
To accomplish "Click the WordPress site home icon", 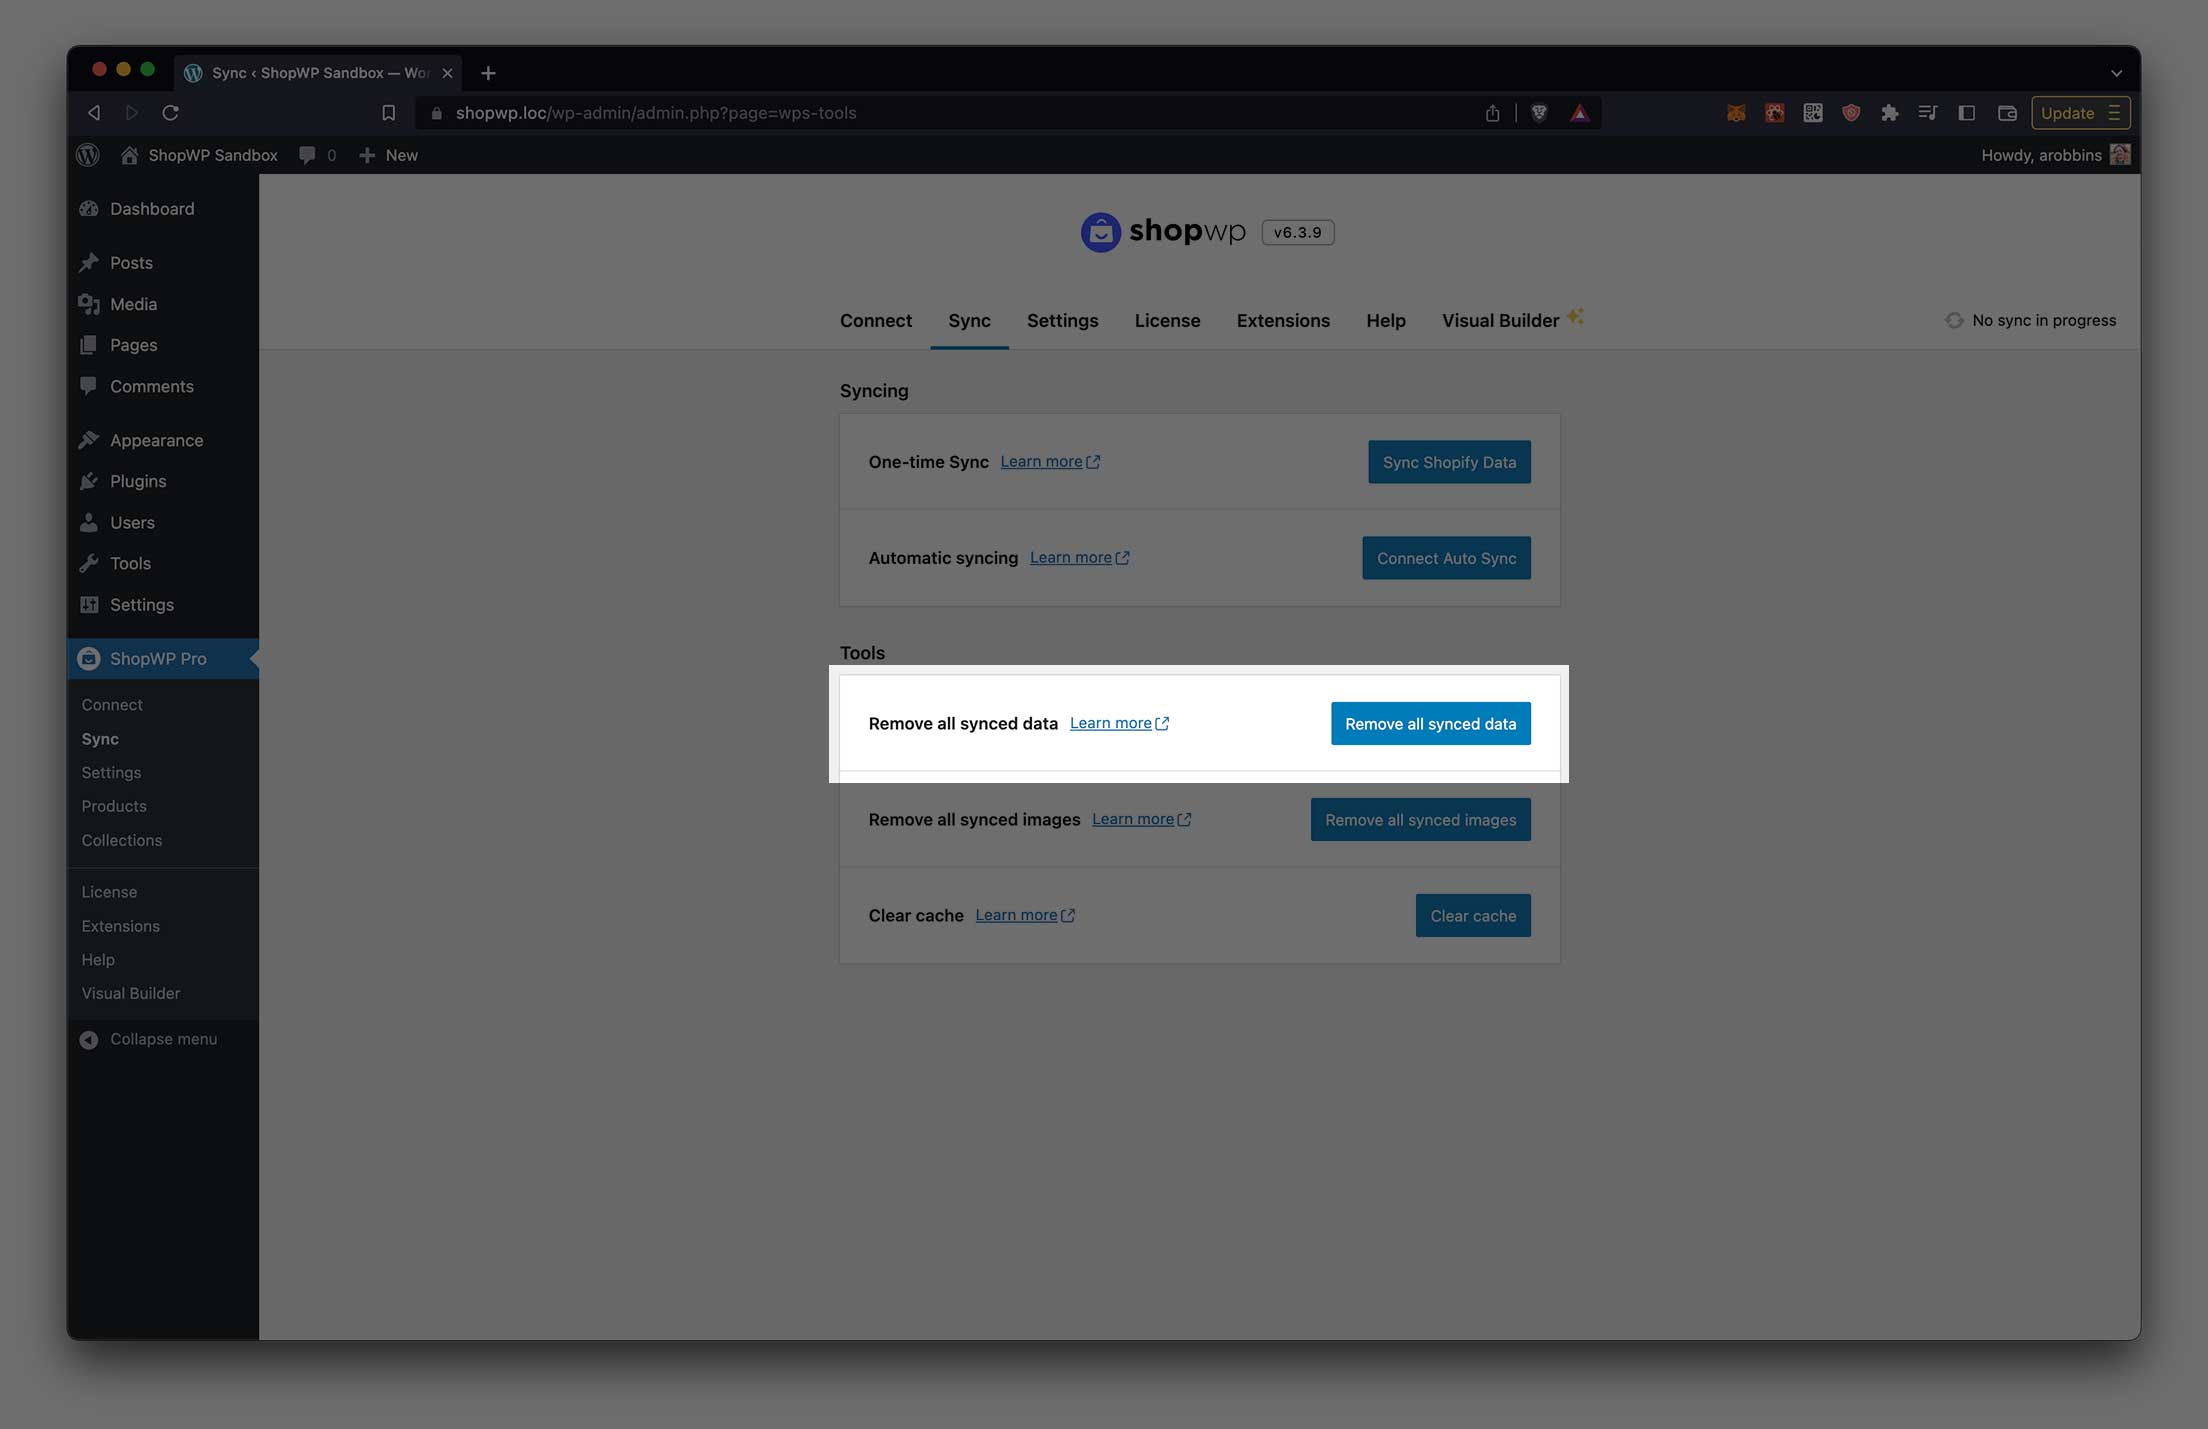I will click(129, 154).
